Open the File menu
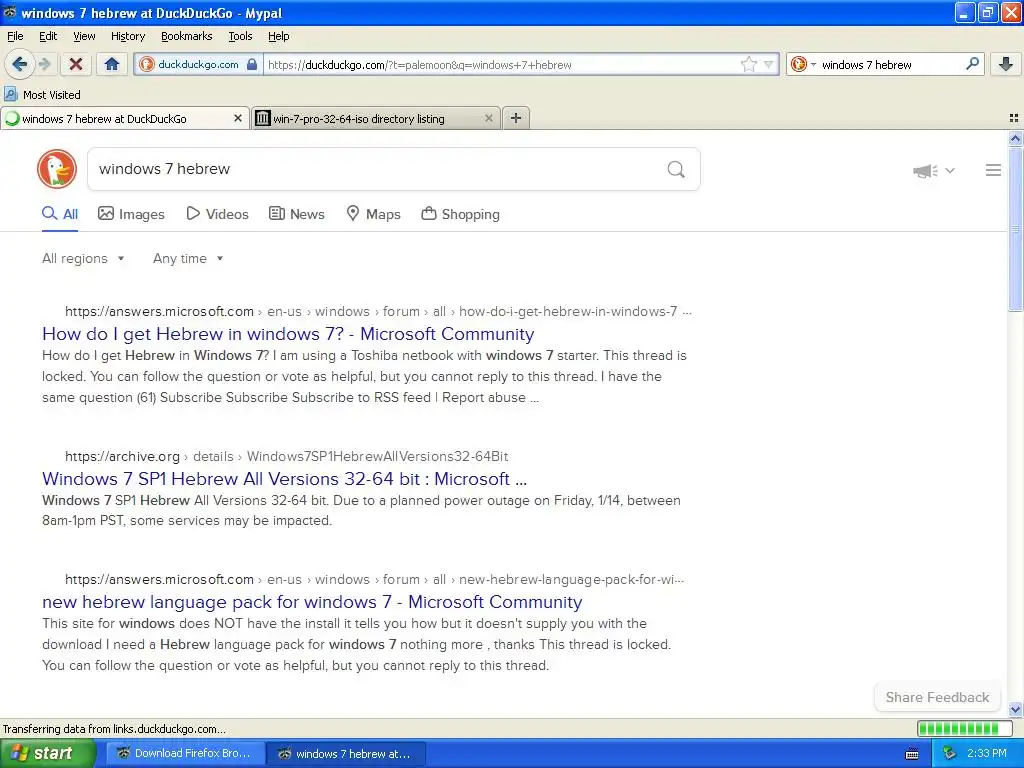Screen dimensions: 1024x768 pyautogui.click(x=15, y=36)
